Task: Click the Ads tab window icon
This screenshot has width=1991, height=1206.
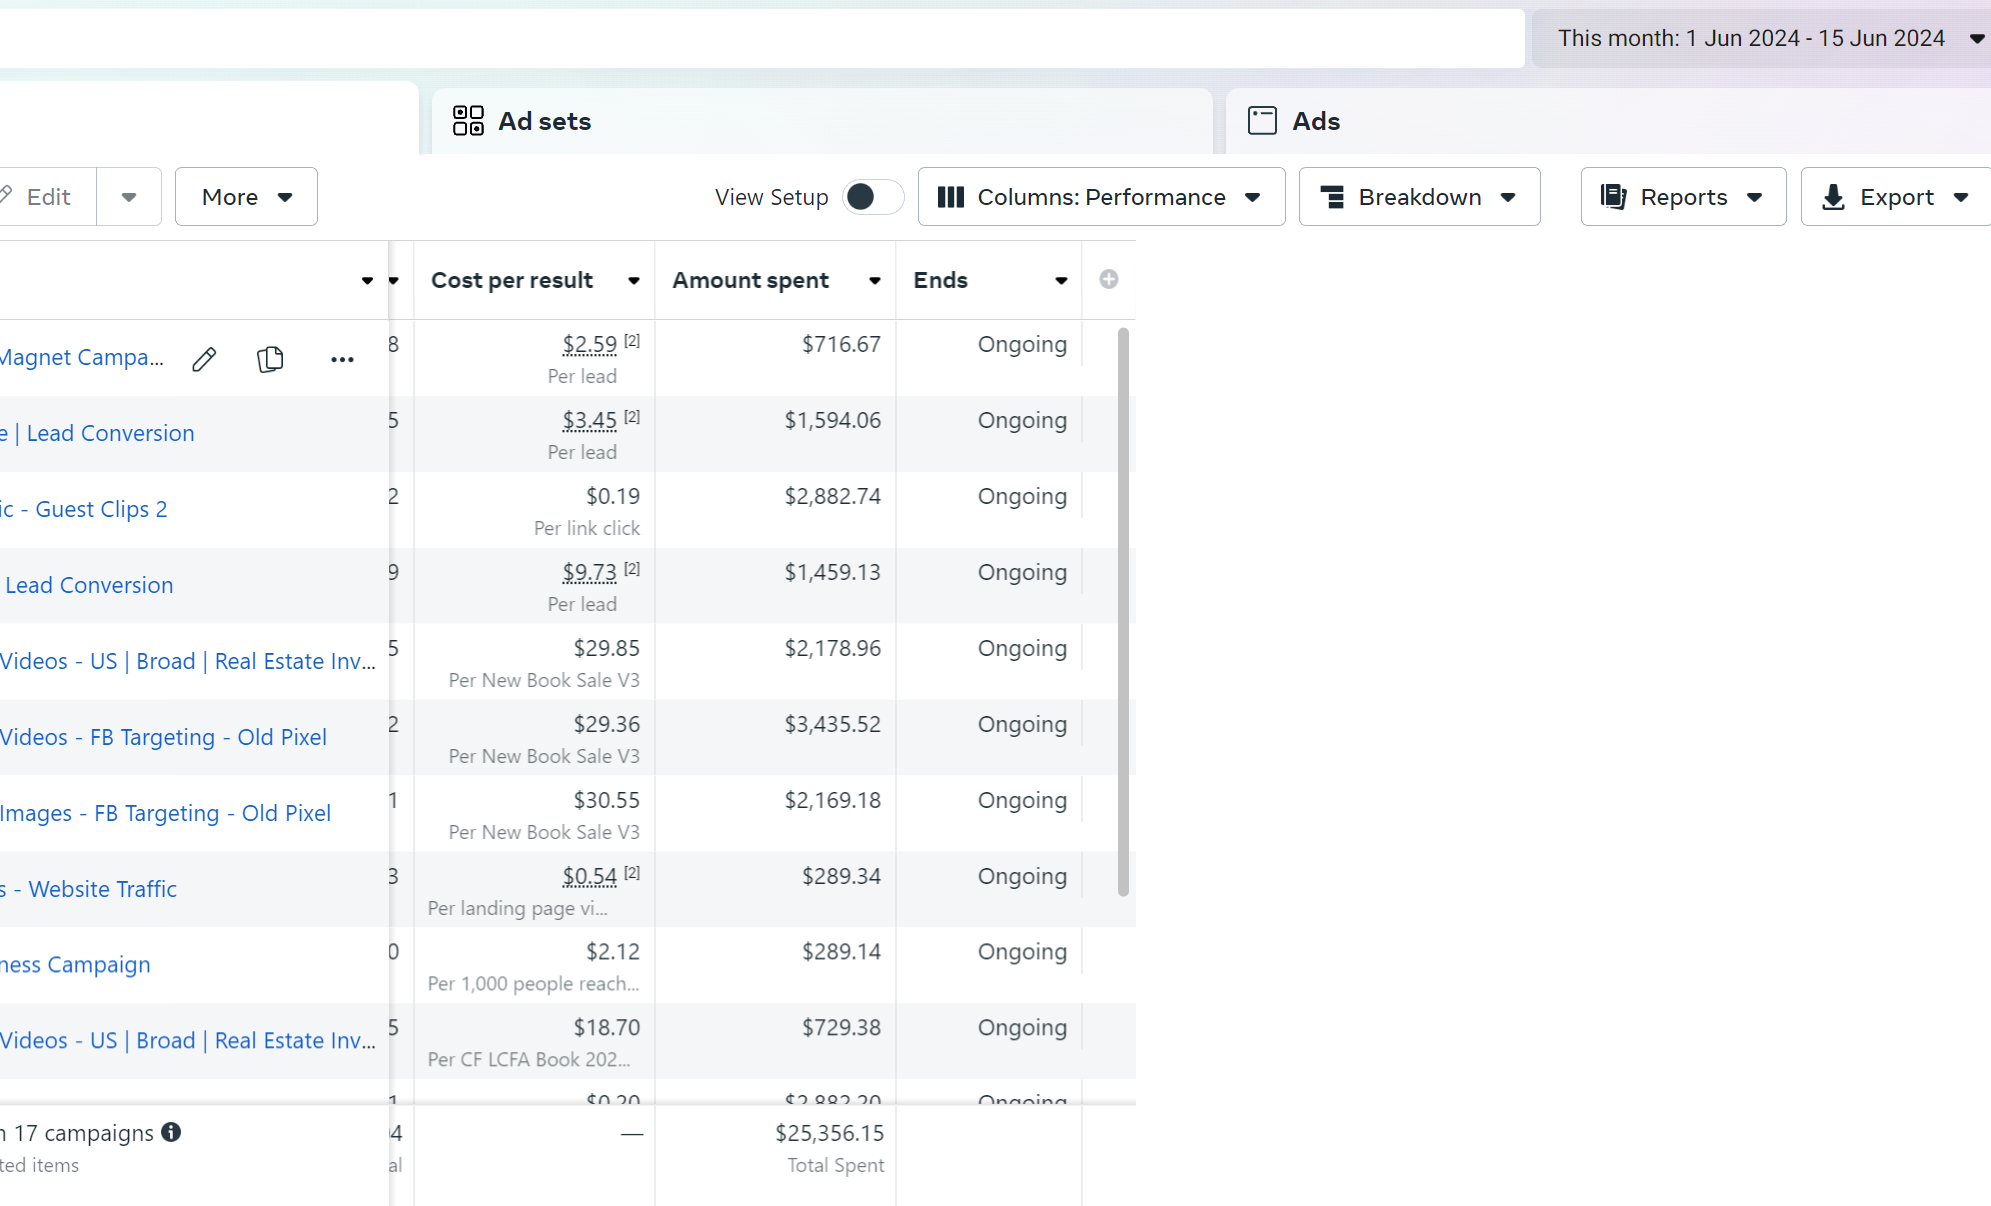Action: (x=1262, y=121)
